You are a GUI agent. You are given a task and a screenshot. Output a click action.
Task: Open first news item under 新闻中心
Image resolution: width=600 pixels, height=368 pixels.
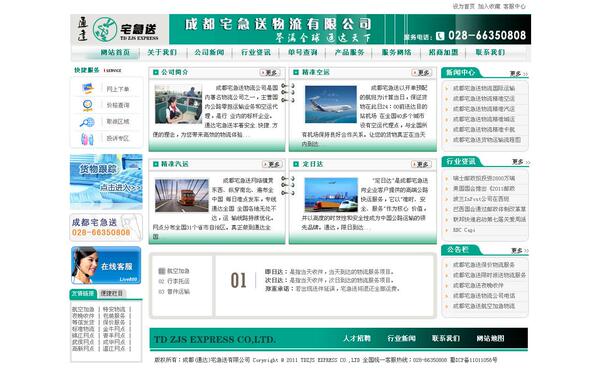(x=484, y=88)
